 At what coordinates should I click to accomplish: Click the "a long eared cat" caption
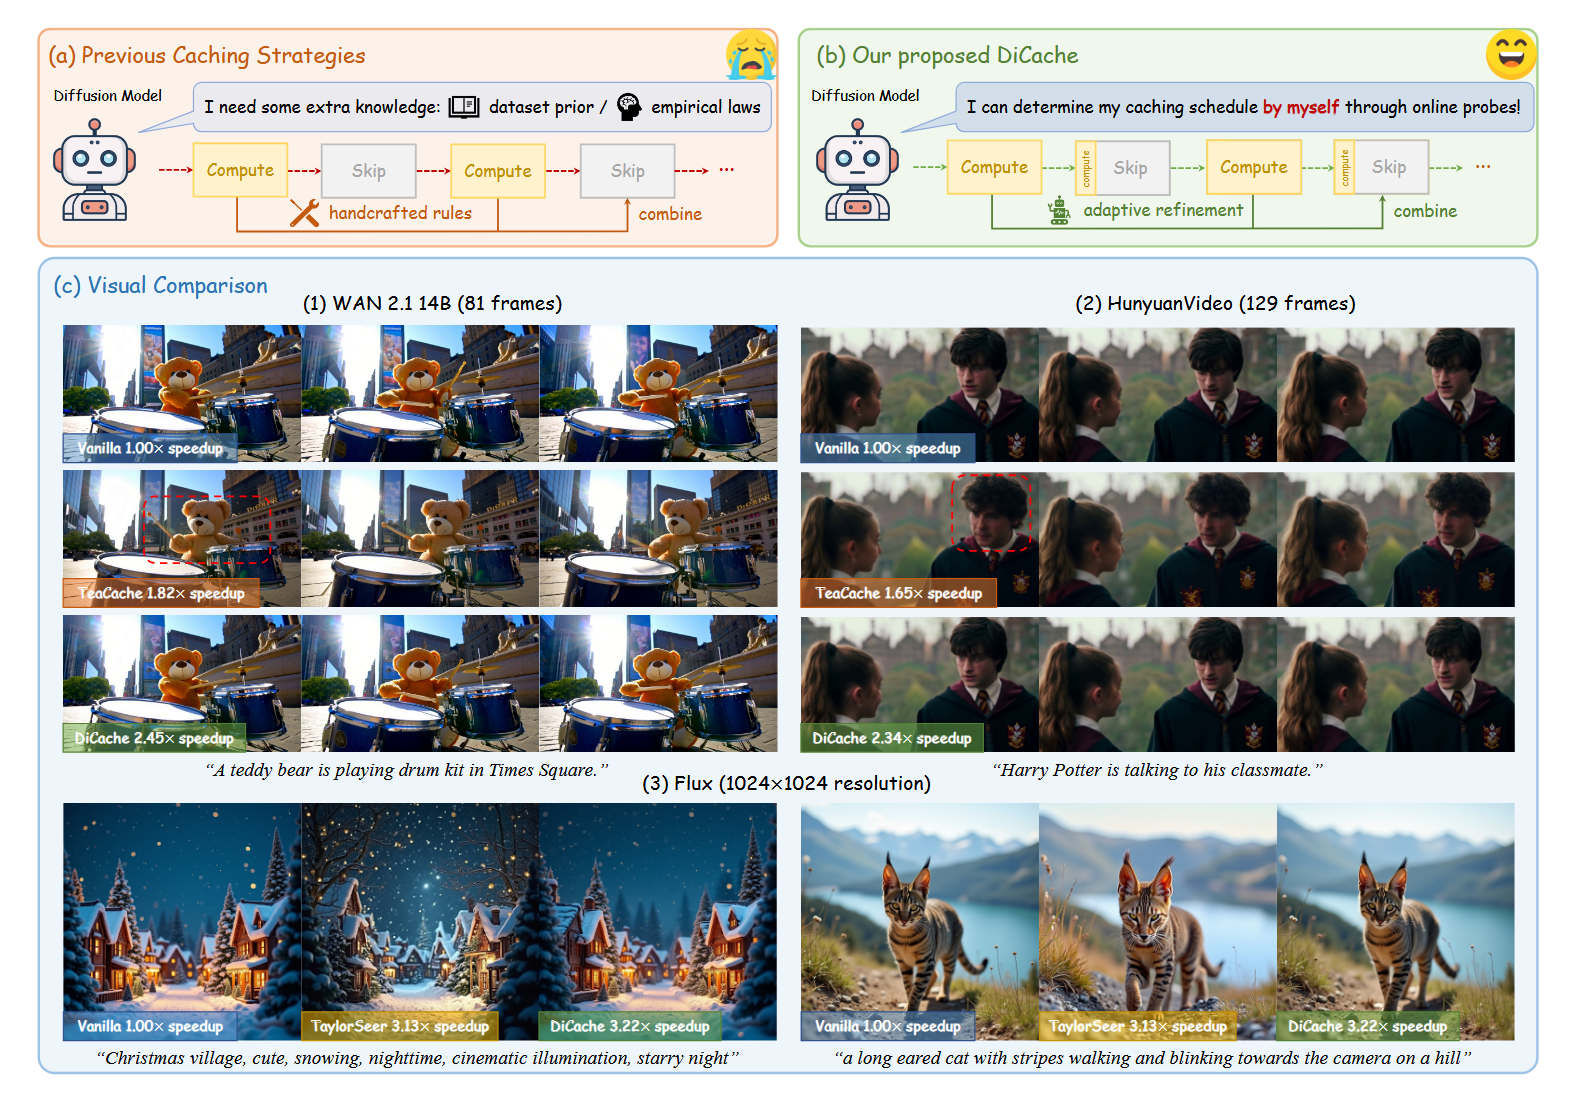pos(1153,1058)
